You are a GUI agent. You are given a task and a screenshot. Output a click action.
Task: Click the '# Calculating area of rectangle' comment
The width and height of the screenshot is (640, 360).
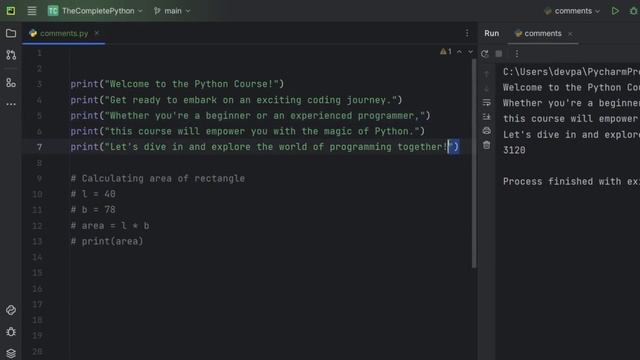point(158,179)
